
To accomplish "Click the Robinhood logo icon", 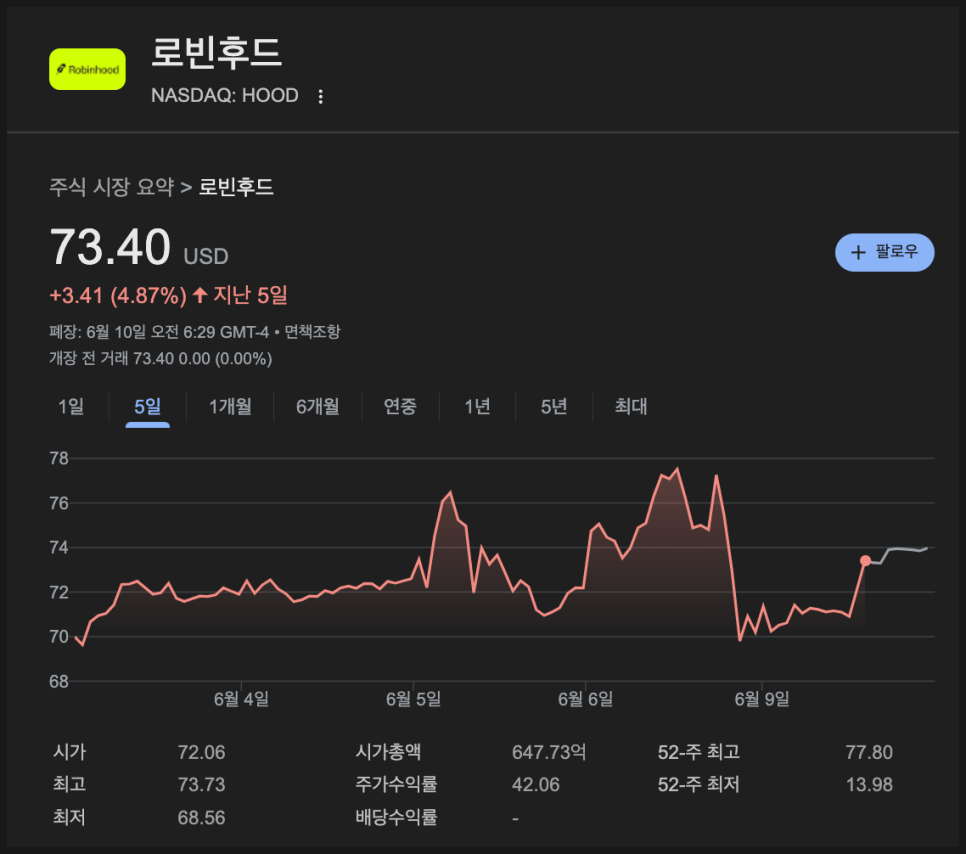I will pos(87,69).
